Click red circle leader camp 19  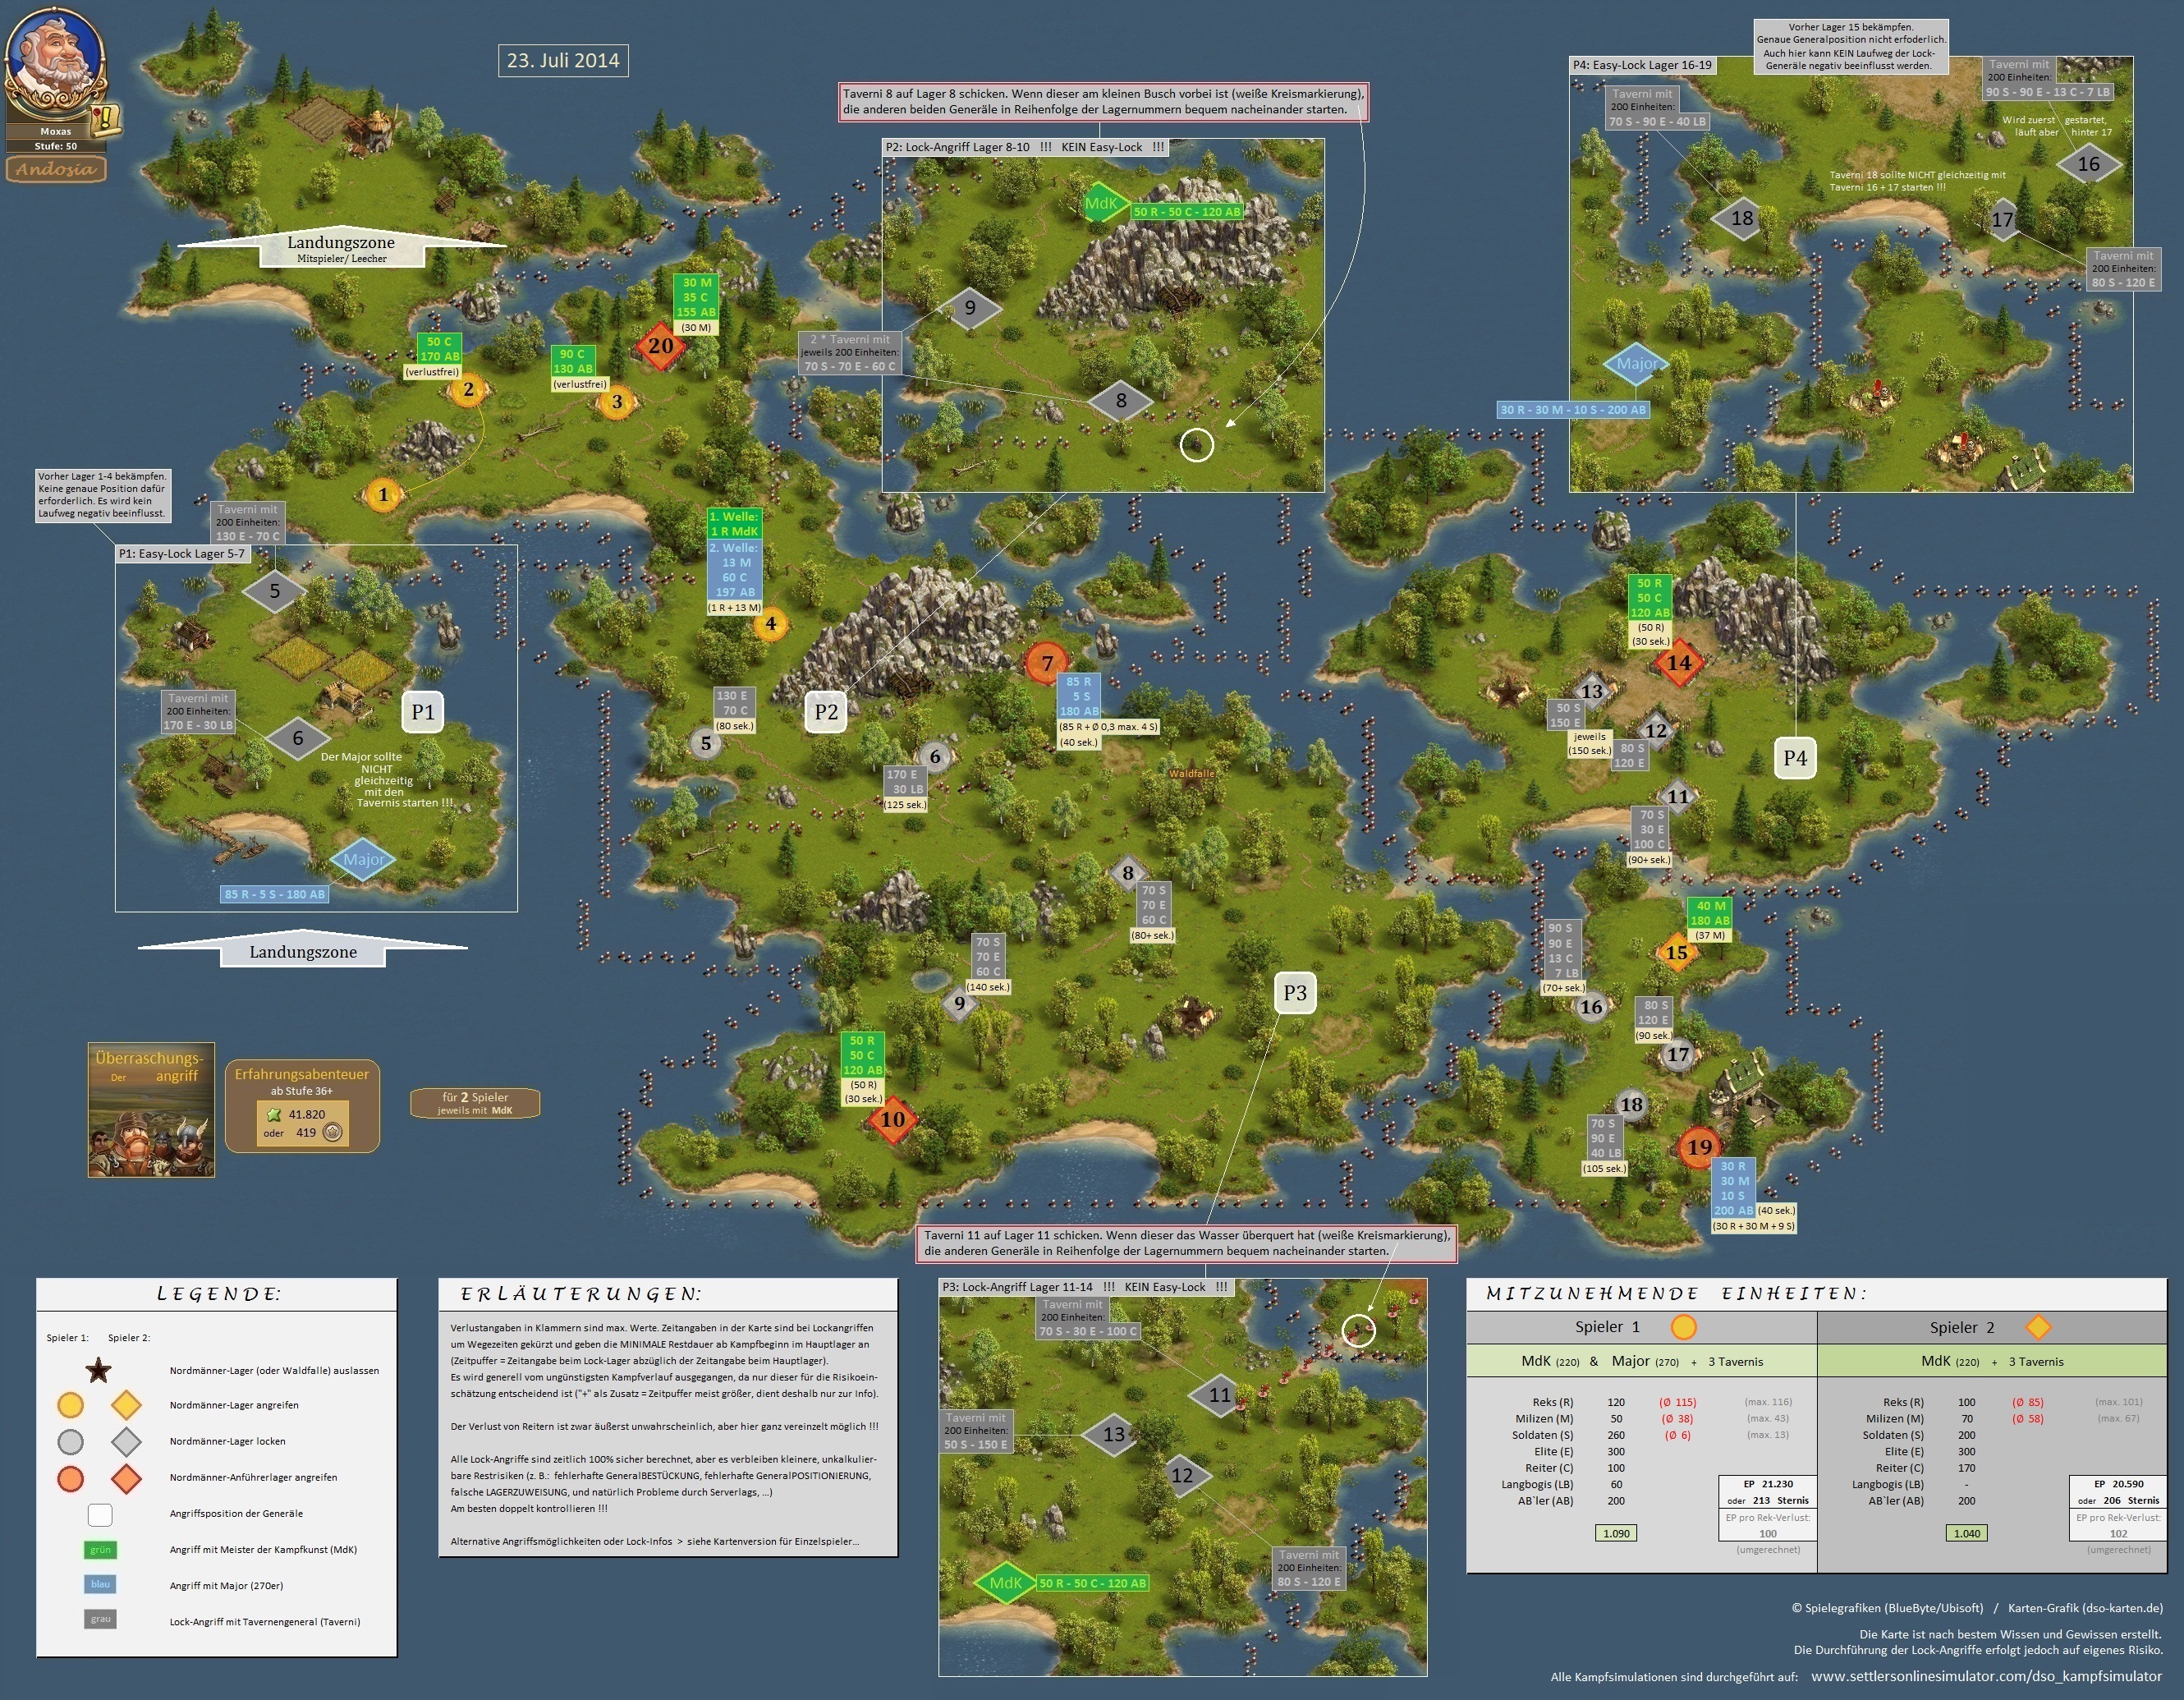[1699, 1147]
